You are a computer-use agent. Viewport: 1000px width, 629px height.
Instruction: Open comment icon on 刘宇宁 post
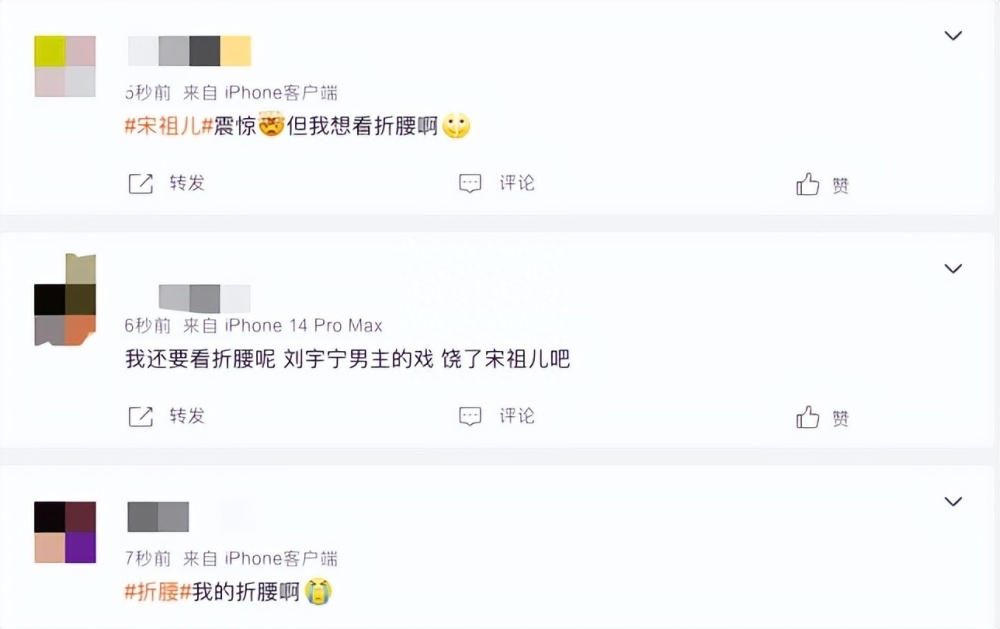point(470,417)
